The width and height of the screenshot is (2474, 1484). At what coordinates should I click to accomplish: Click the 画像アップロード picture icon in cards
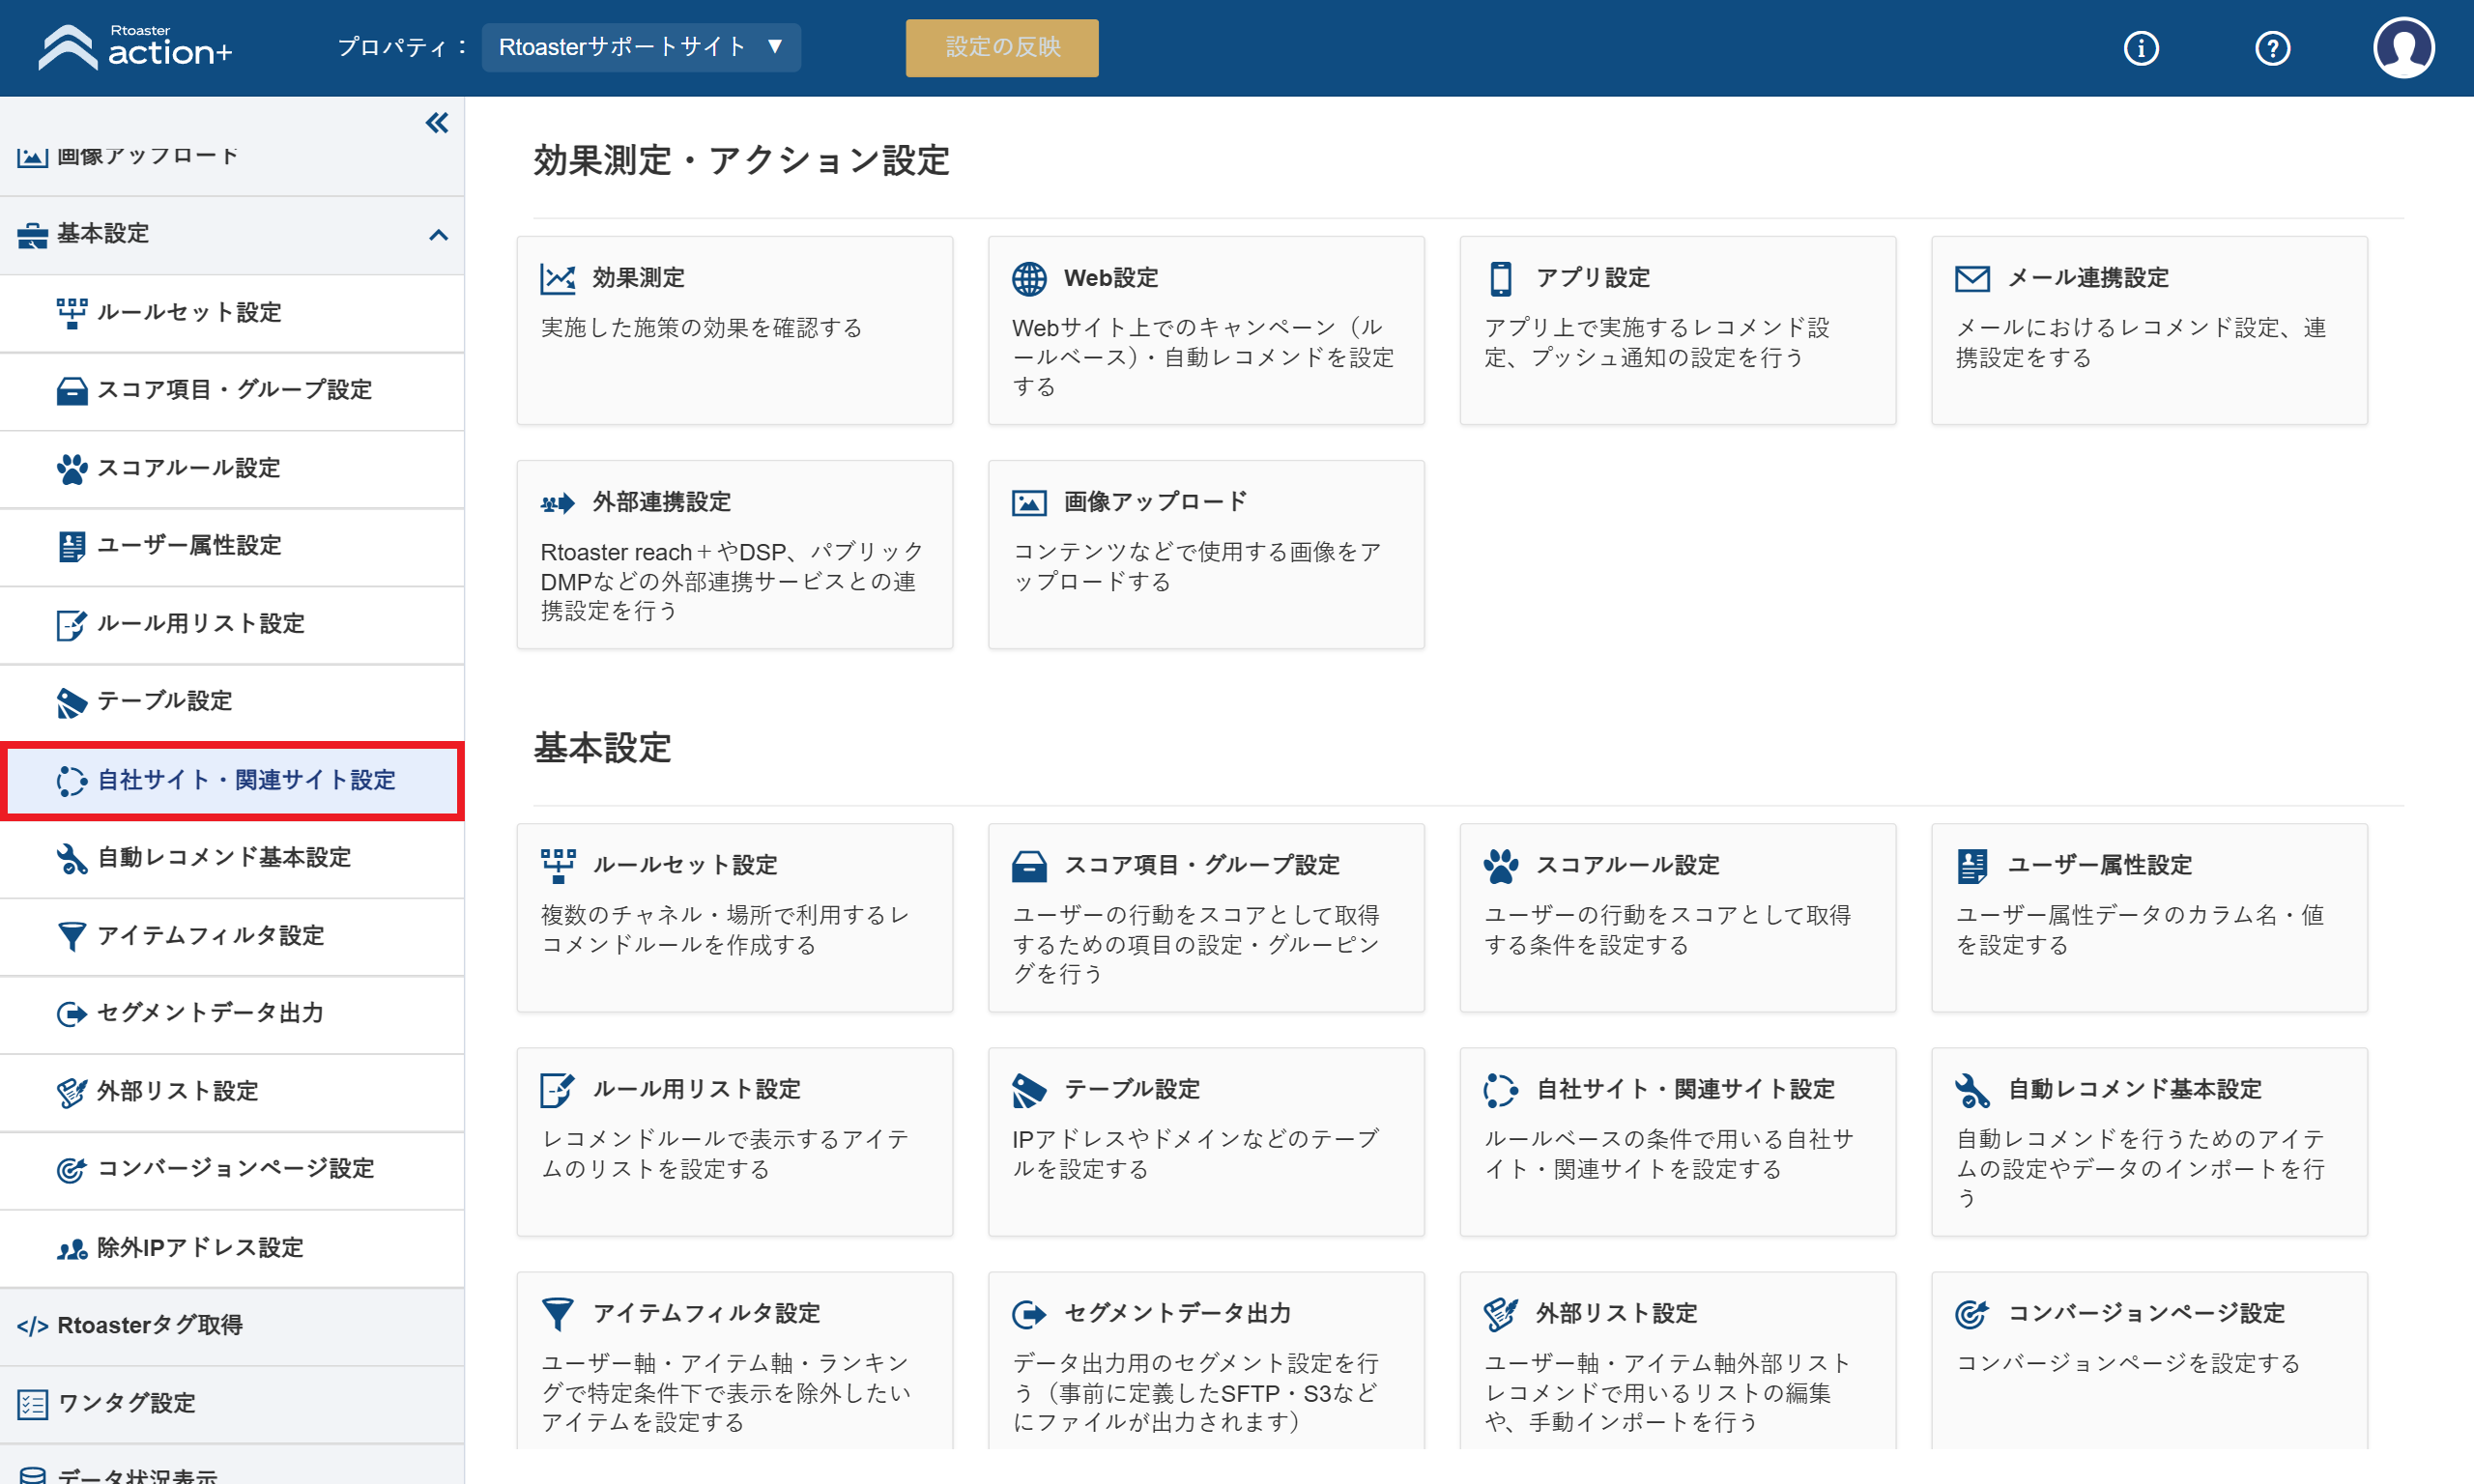click(x=1029, y=502)
